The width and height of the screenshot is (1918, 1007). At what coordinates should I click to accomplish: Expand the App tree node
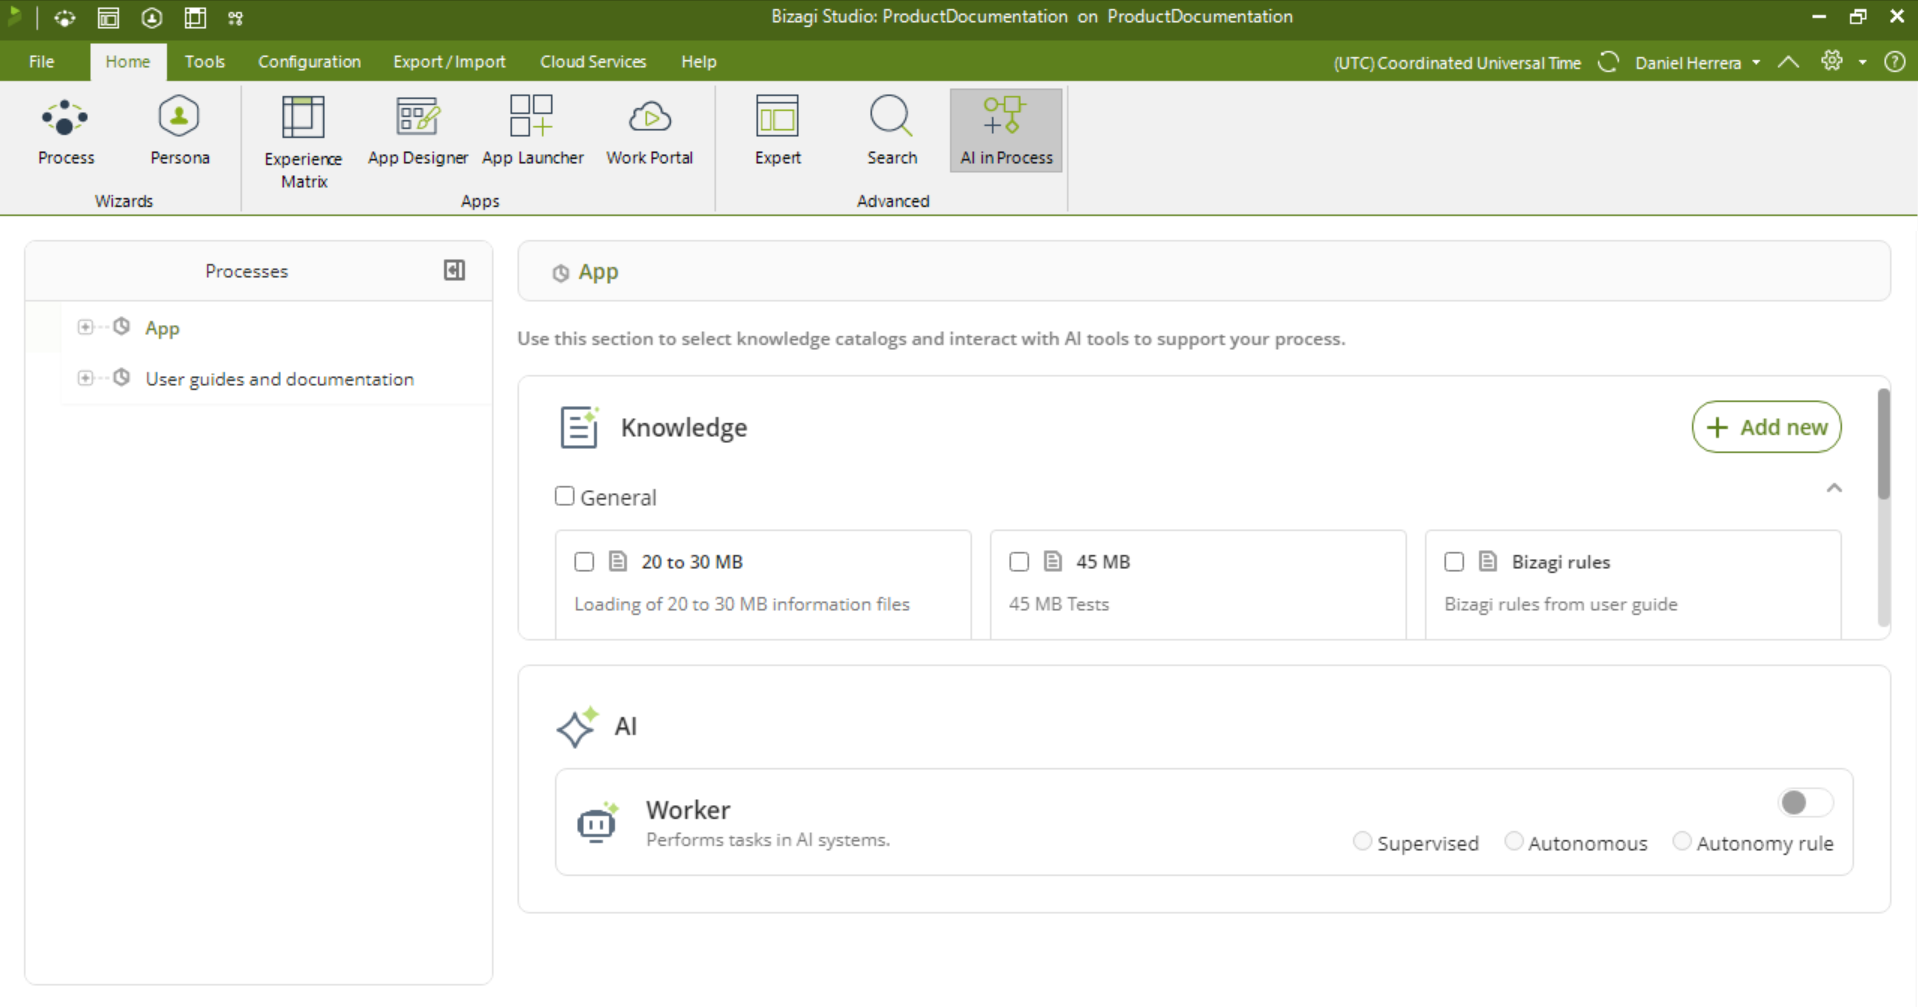point(86,327)
